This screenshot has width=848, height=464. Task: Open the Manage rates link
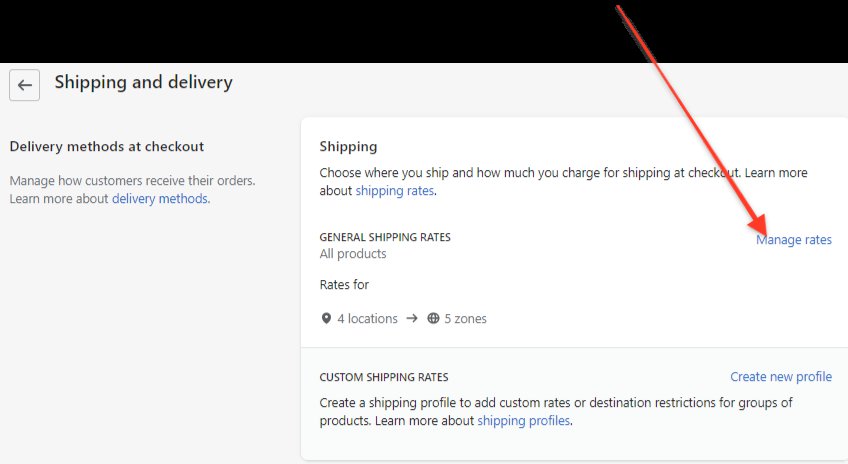tap(793, 240)
